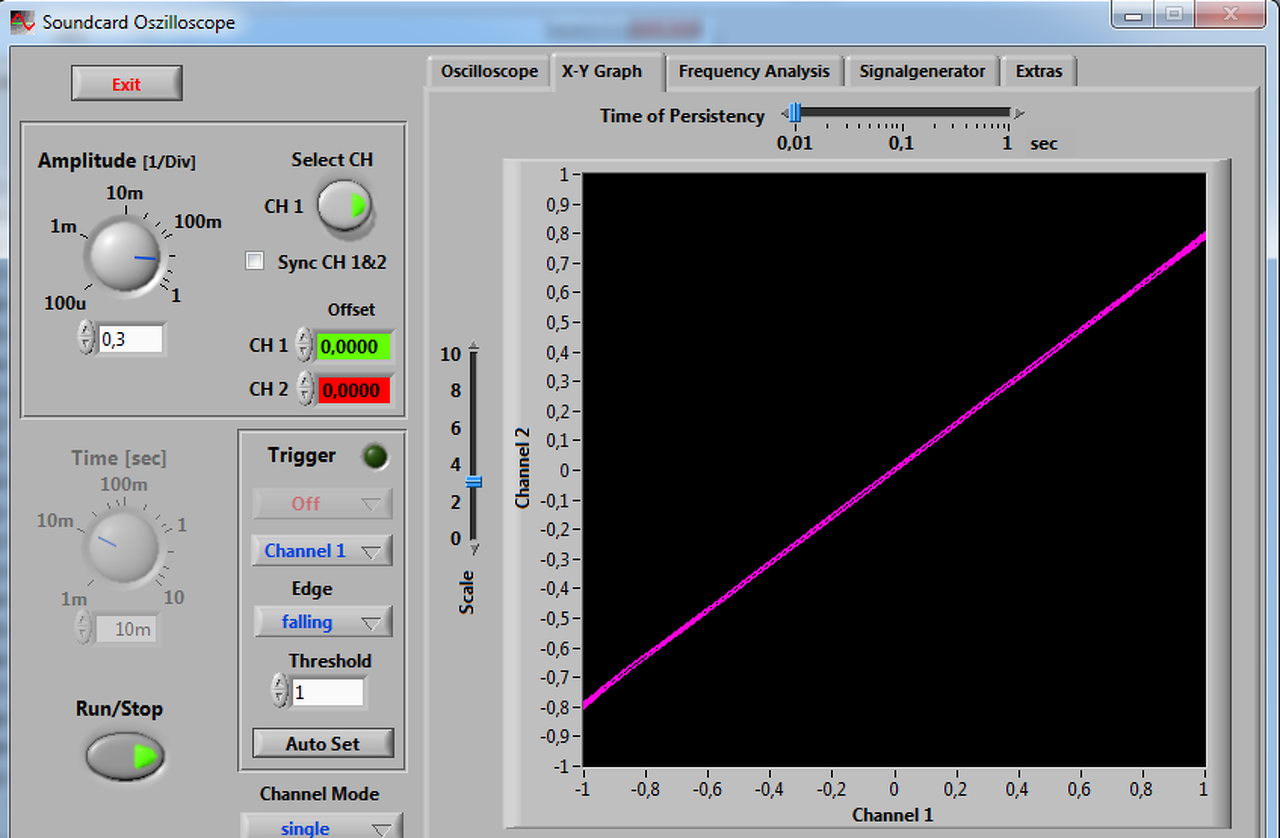The image size is (1280, 838).
Task: Click the Amplitude value stepper arrows
Action: 87,338
